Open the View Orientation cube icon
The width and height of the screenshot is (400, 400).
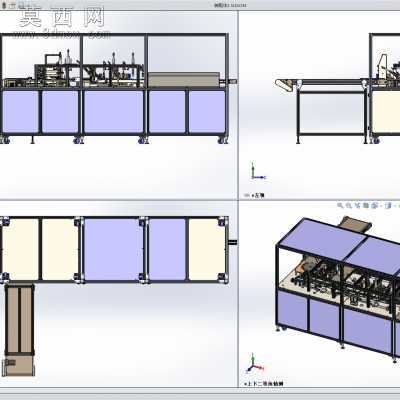click(375, 205)
